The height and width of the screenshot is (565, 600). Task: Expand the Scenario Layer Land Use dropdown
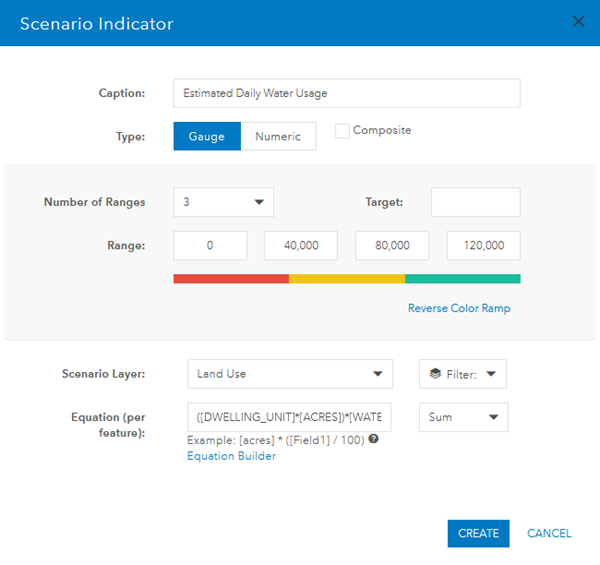point(289,374)
